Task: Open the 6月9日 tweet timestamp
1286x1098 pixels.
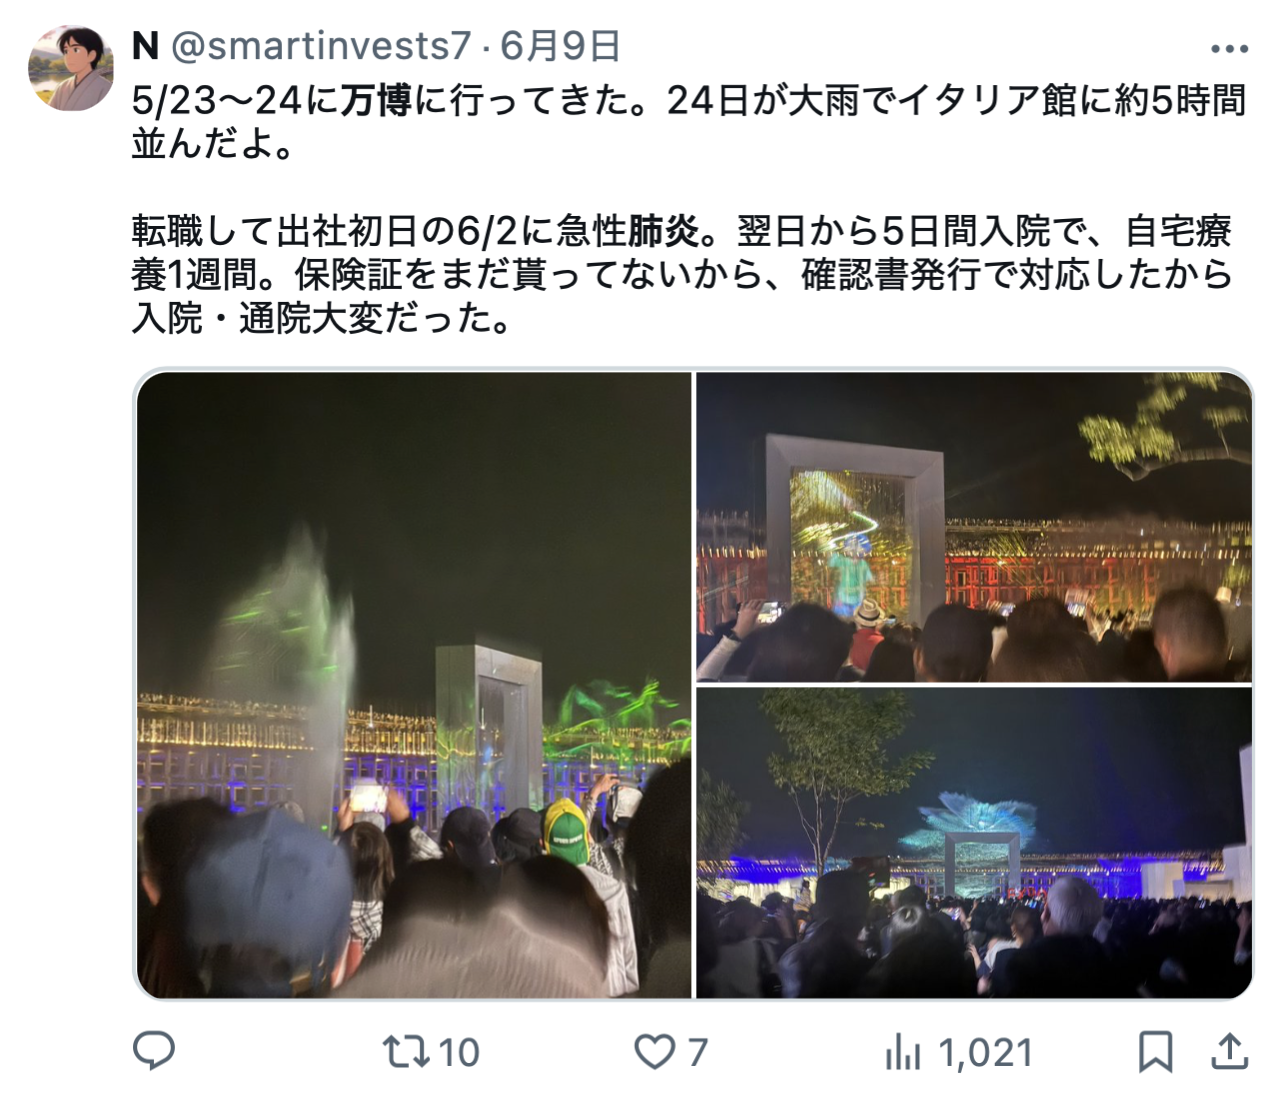Action: tap(561, 46)
